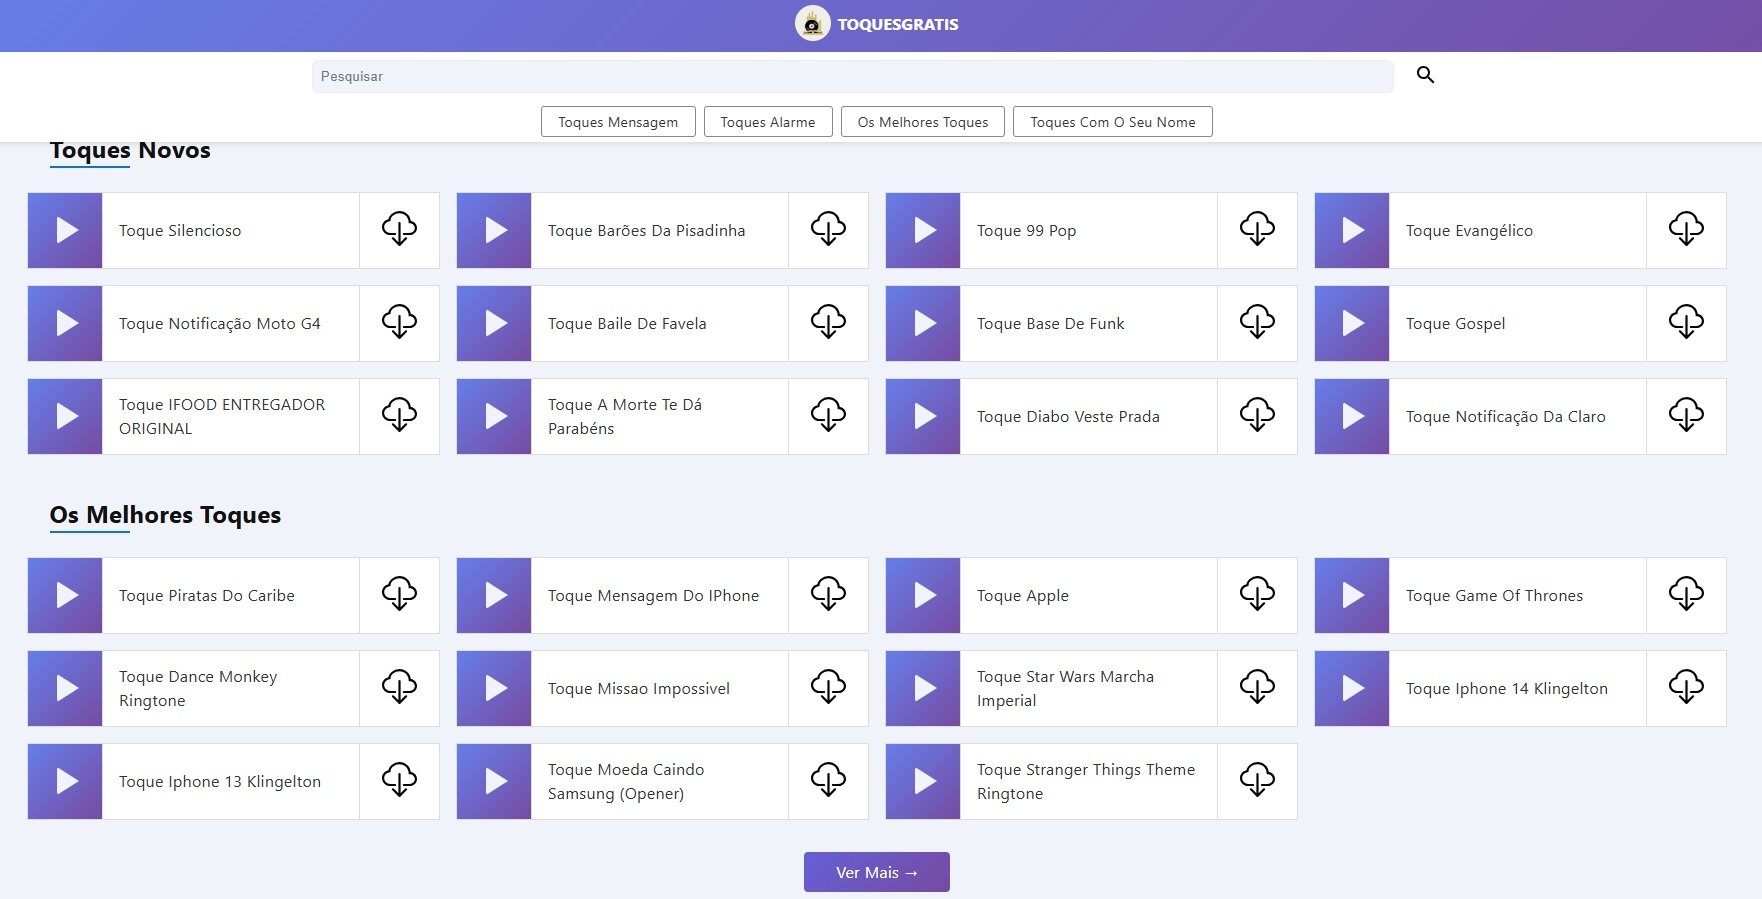Play Toque A Morte Te Dá Parabéns

point(494,416)
